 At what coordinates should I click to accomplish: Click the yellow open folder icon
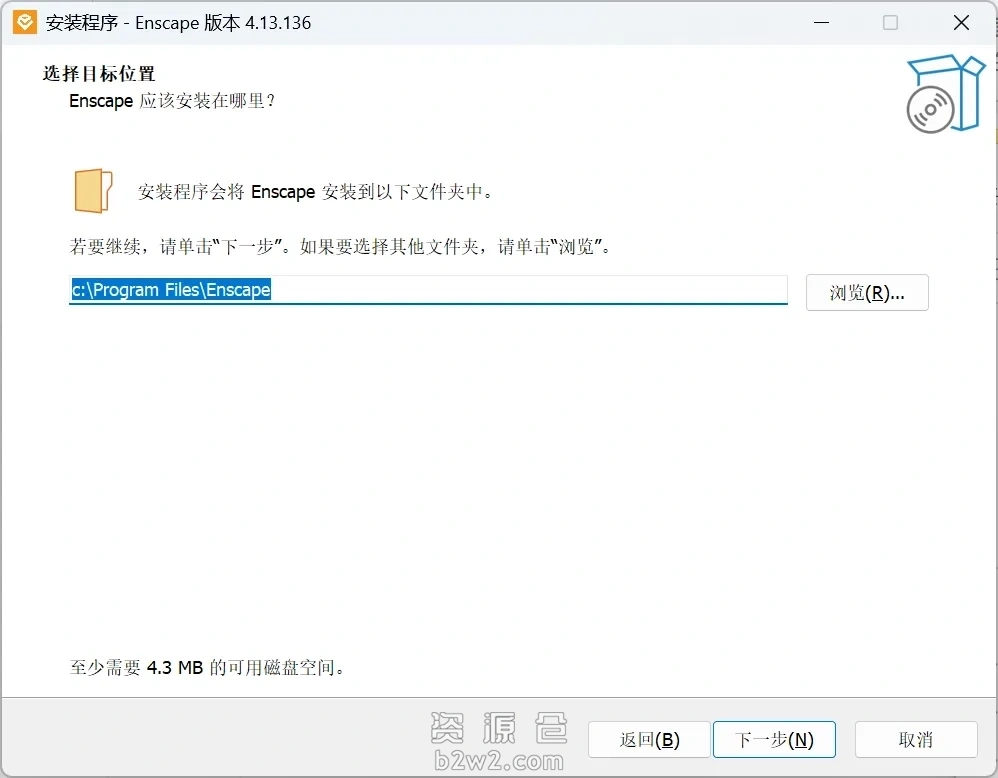click(93, 190)
